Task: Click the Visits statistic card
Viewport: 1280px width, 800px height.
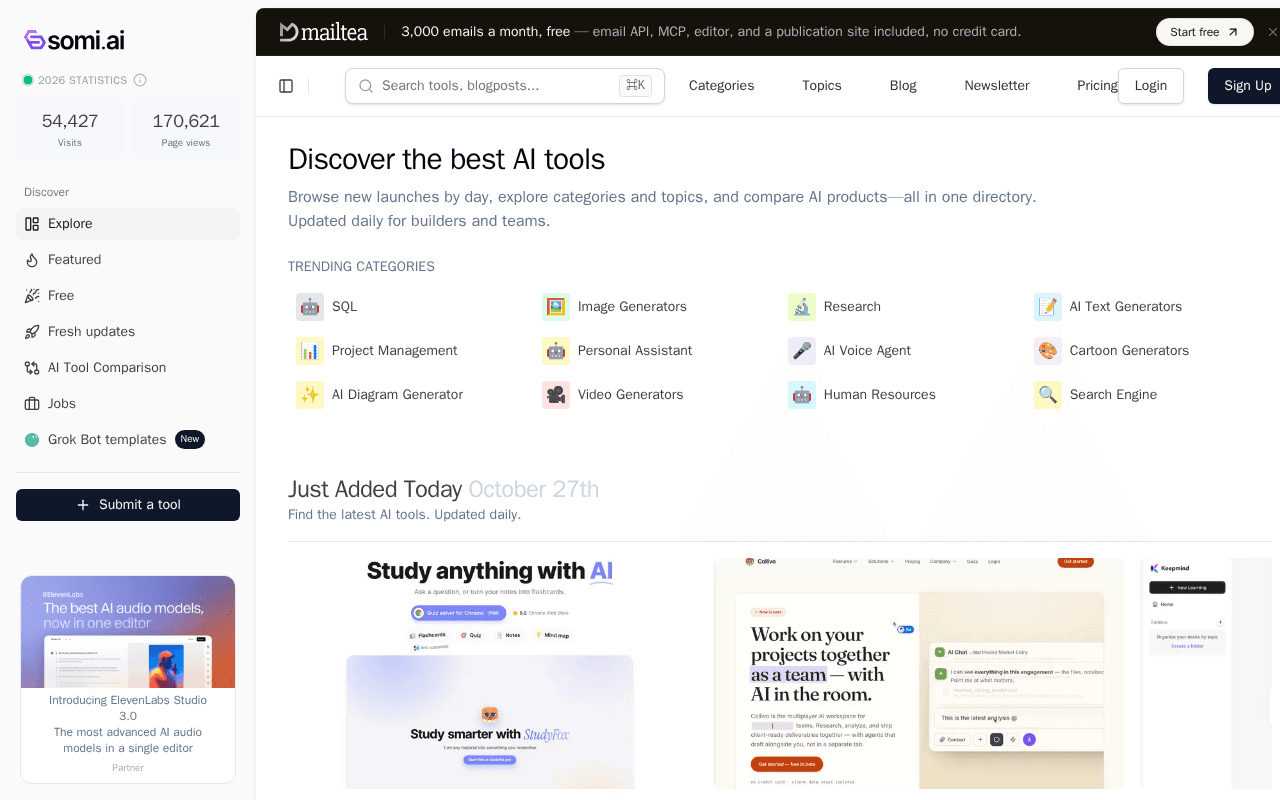Action: pos(70,129)
